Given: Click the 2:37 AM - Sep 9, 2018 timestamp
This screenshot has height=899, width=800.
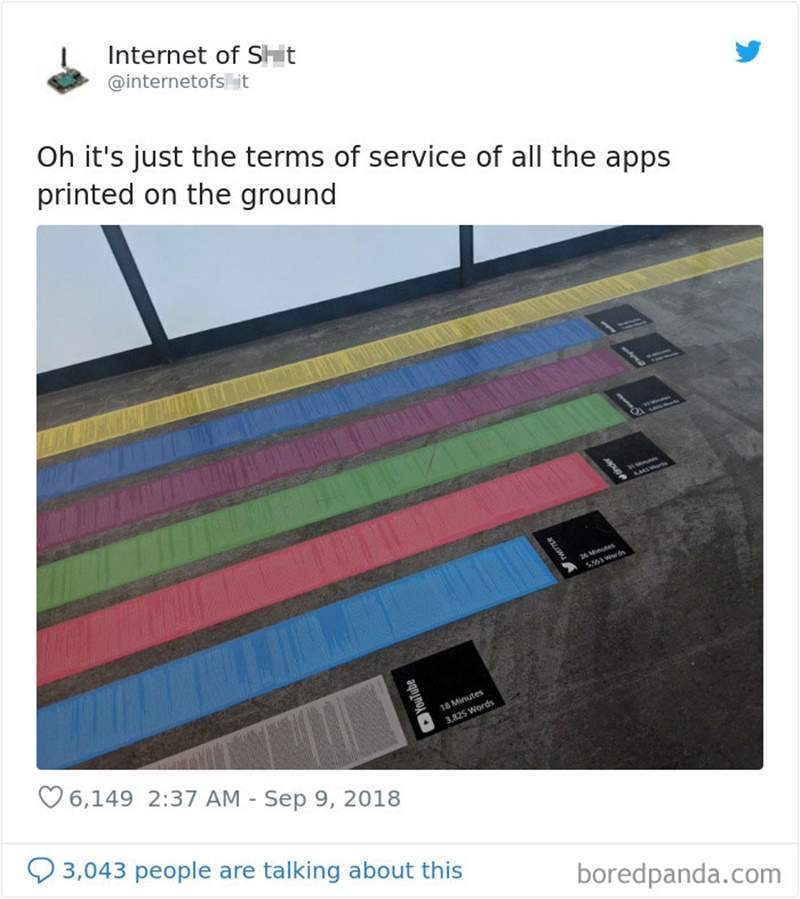Looking at the screenshot, I should click(271, 798).
